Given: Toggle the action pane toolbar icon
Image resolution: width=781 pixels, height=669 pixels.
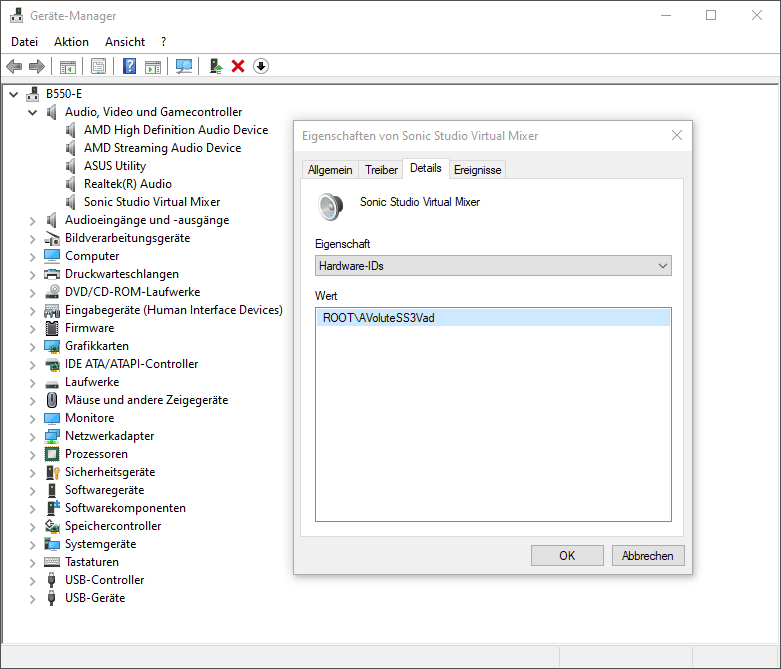Looking at the screenshot, I should (x=153, y=66).
